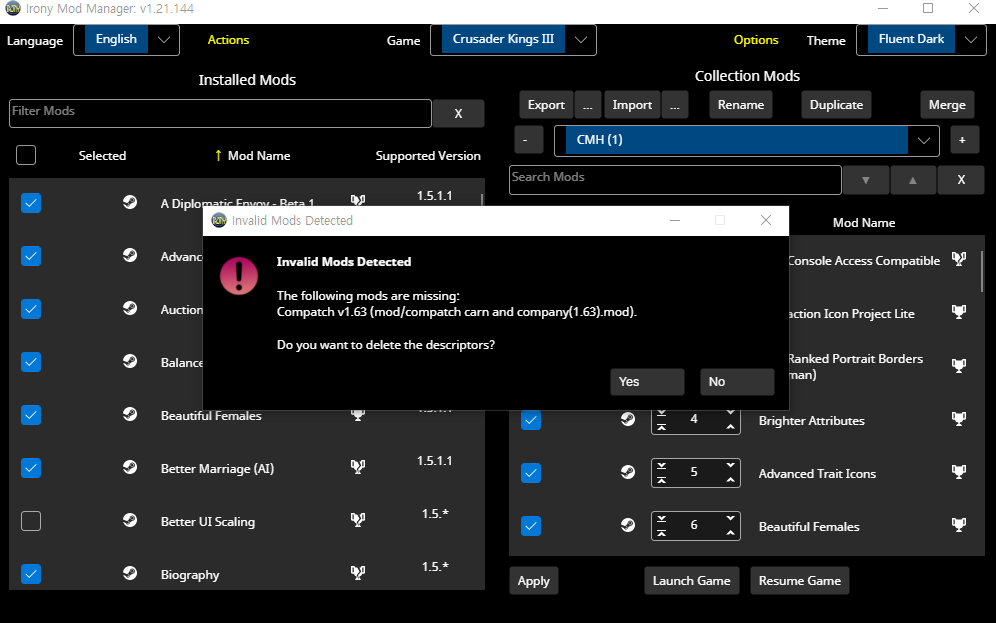Open the Actions menu

click(228, 40)
